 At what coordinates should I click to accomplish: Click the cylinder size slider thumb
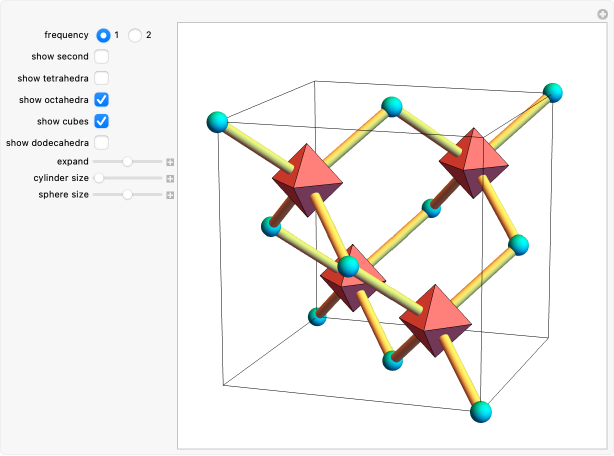98,178
